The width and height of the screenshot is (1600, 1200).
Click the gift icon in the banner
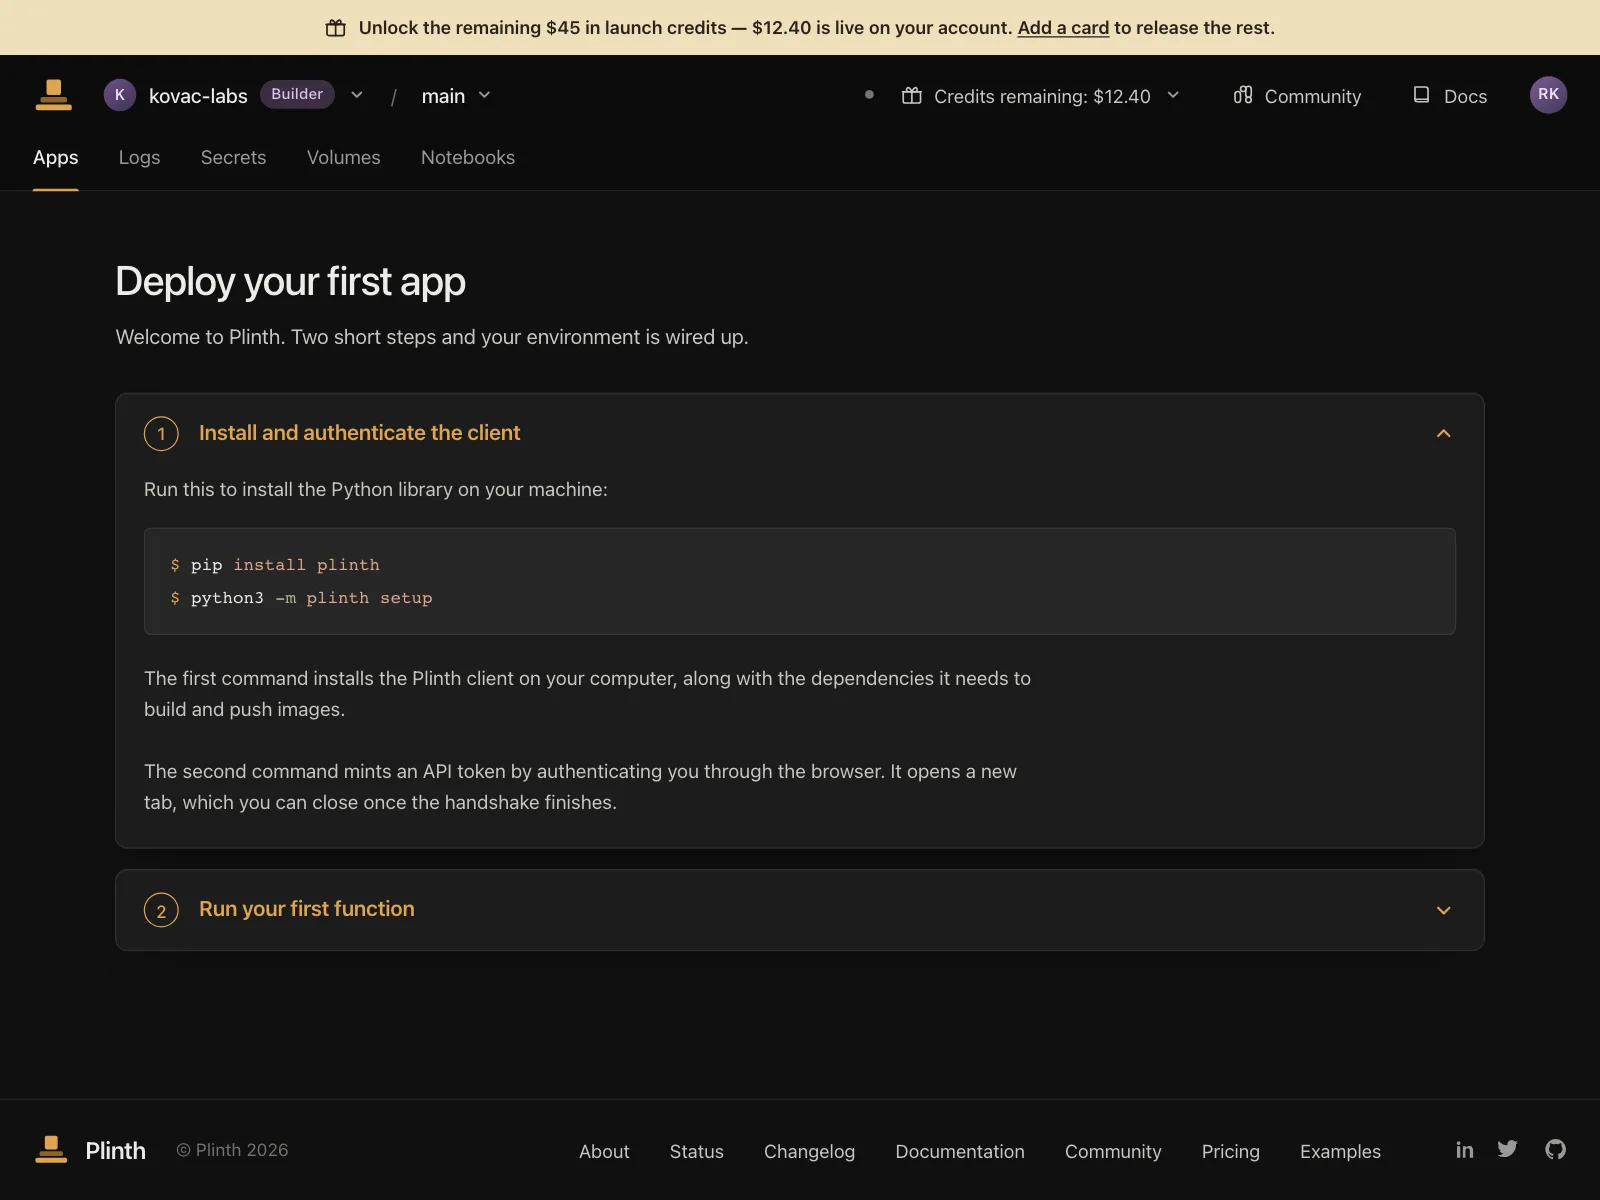[x=336, y=28]
